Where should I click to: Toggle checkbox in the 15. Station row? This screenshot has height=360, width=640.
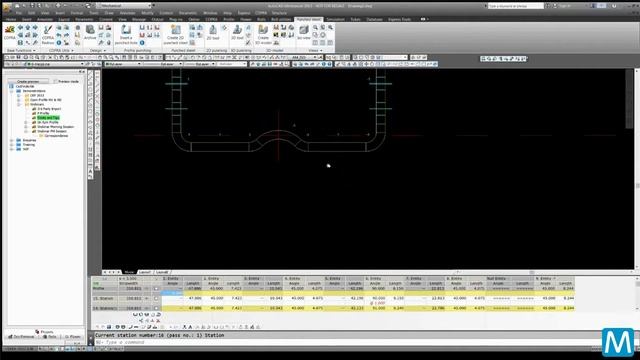pyautogui.click(x=156, y=298)
